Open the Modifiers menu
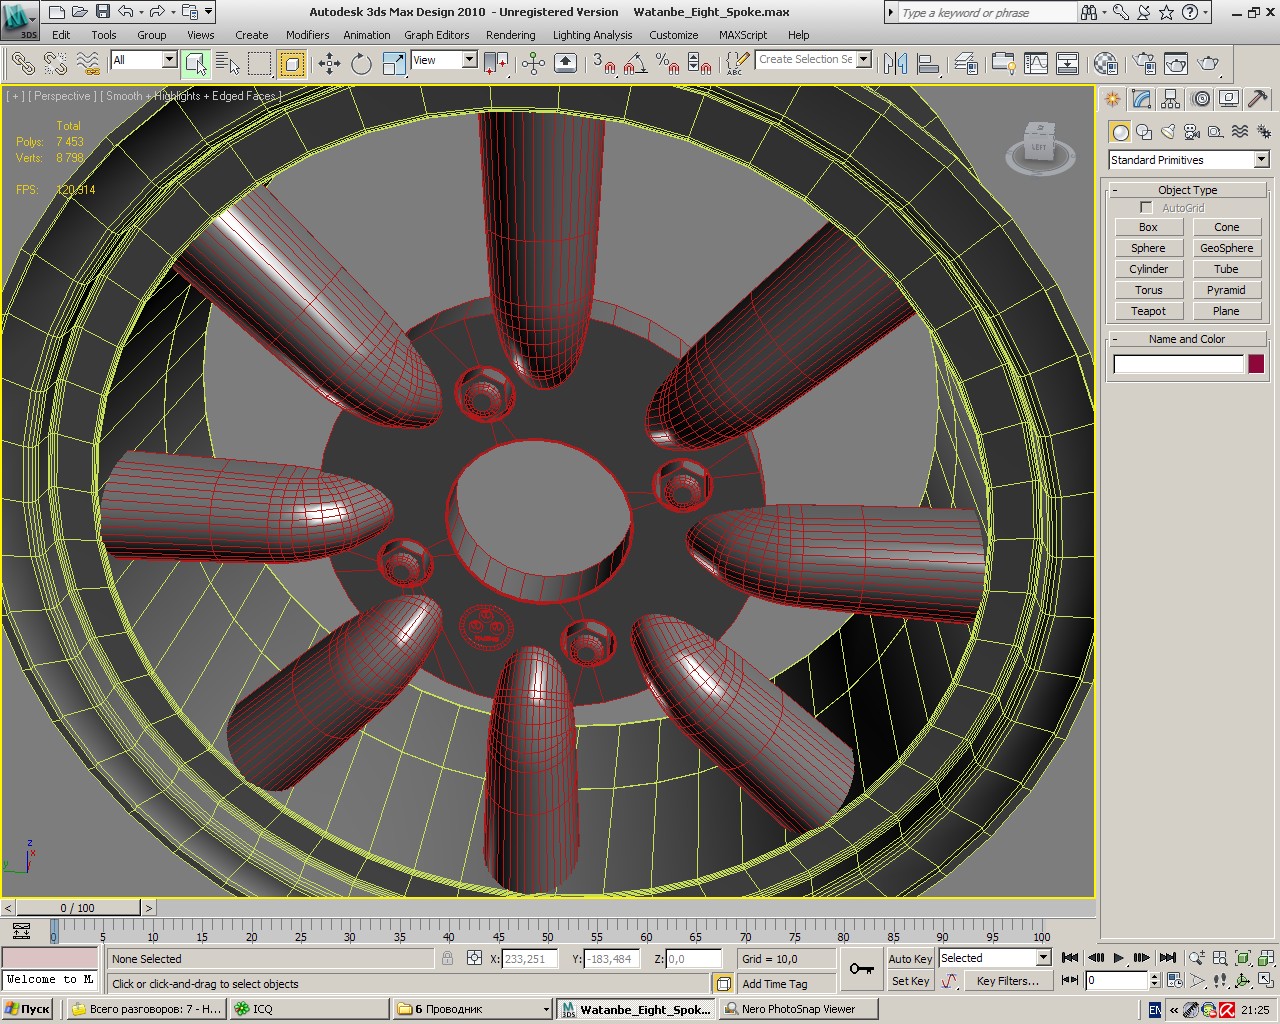 307,35
